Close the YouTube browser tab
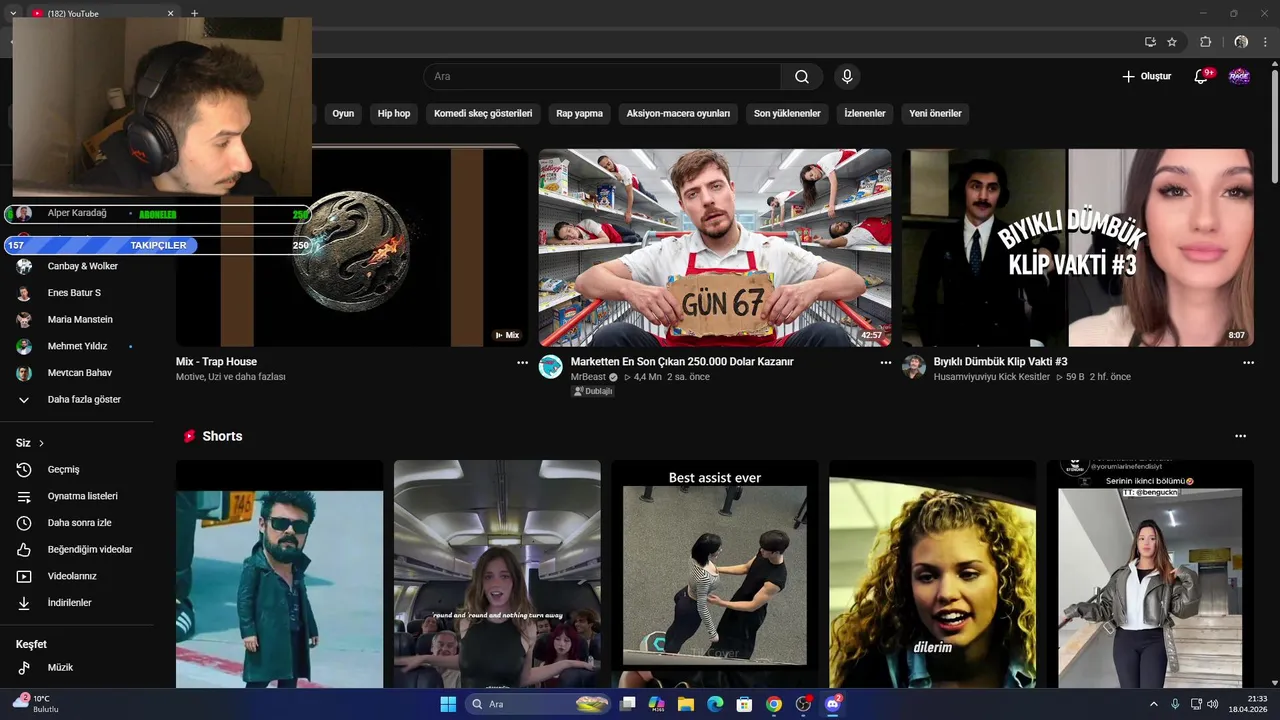This screenshot has width=1280, height=720. coord(170,13)
